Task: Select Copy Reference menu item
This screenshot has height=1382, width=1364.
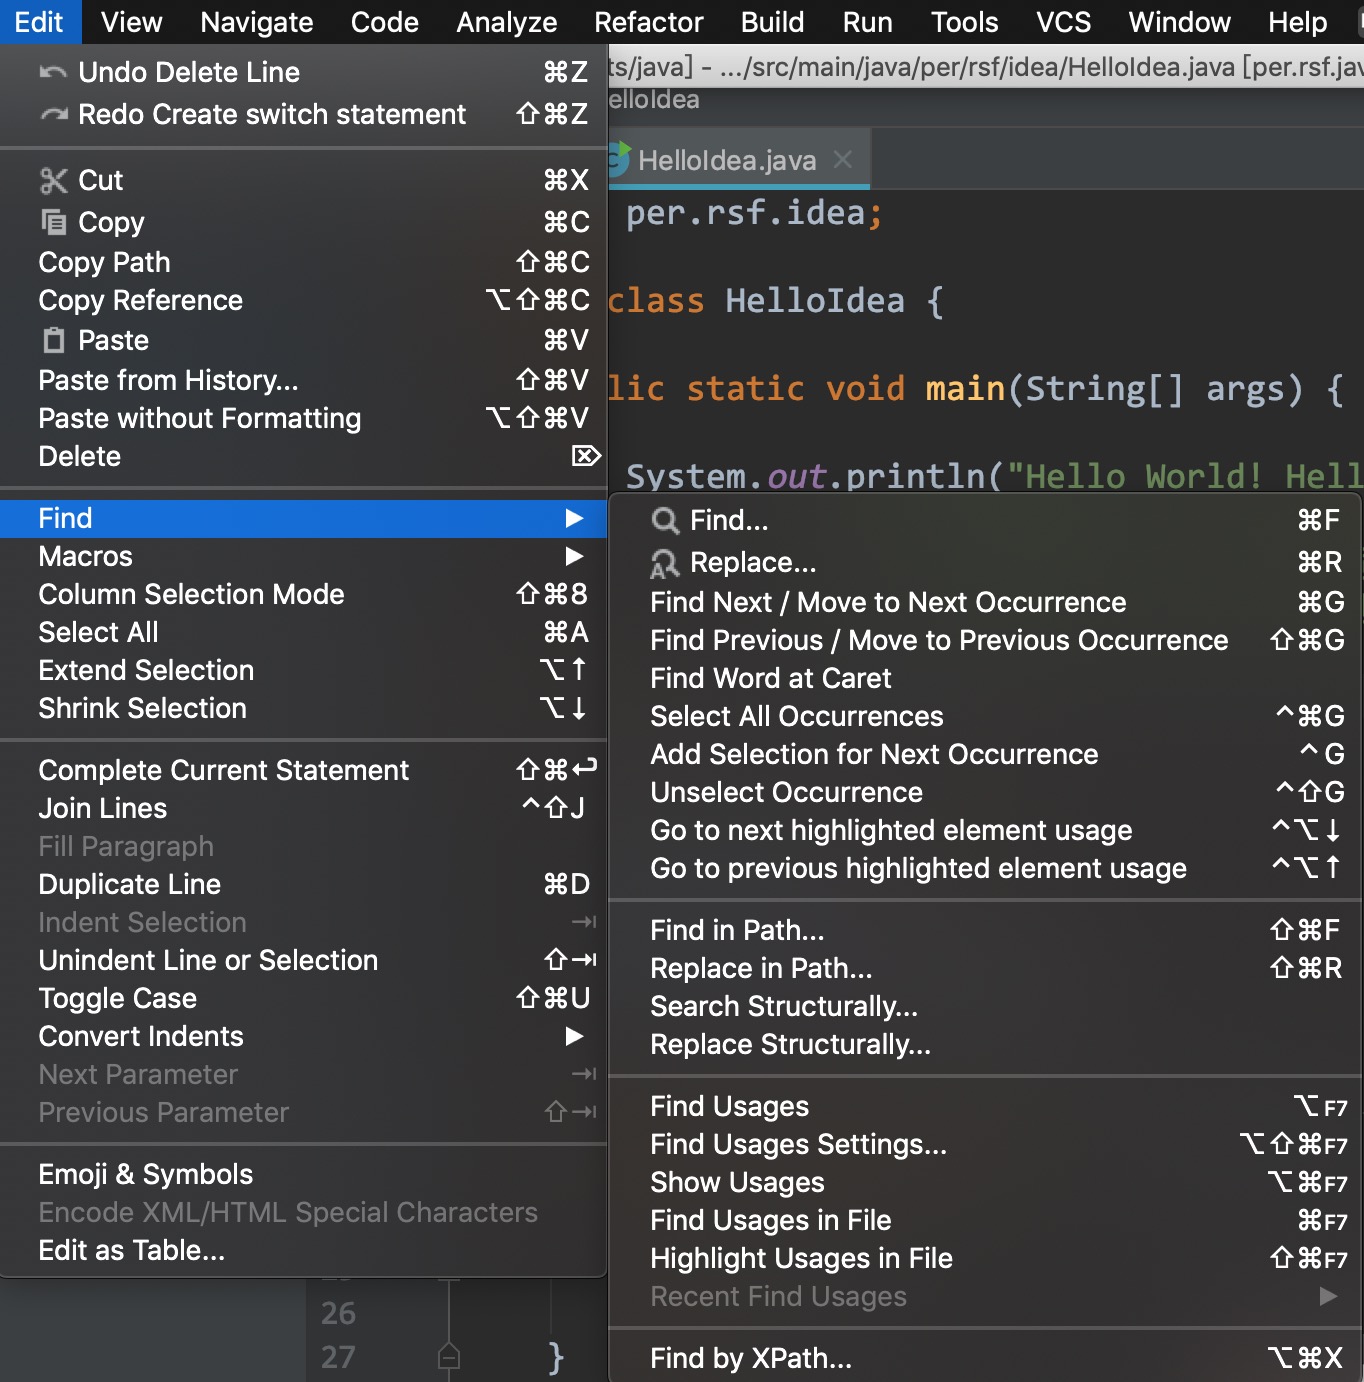Action: tap(303, 300)
